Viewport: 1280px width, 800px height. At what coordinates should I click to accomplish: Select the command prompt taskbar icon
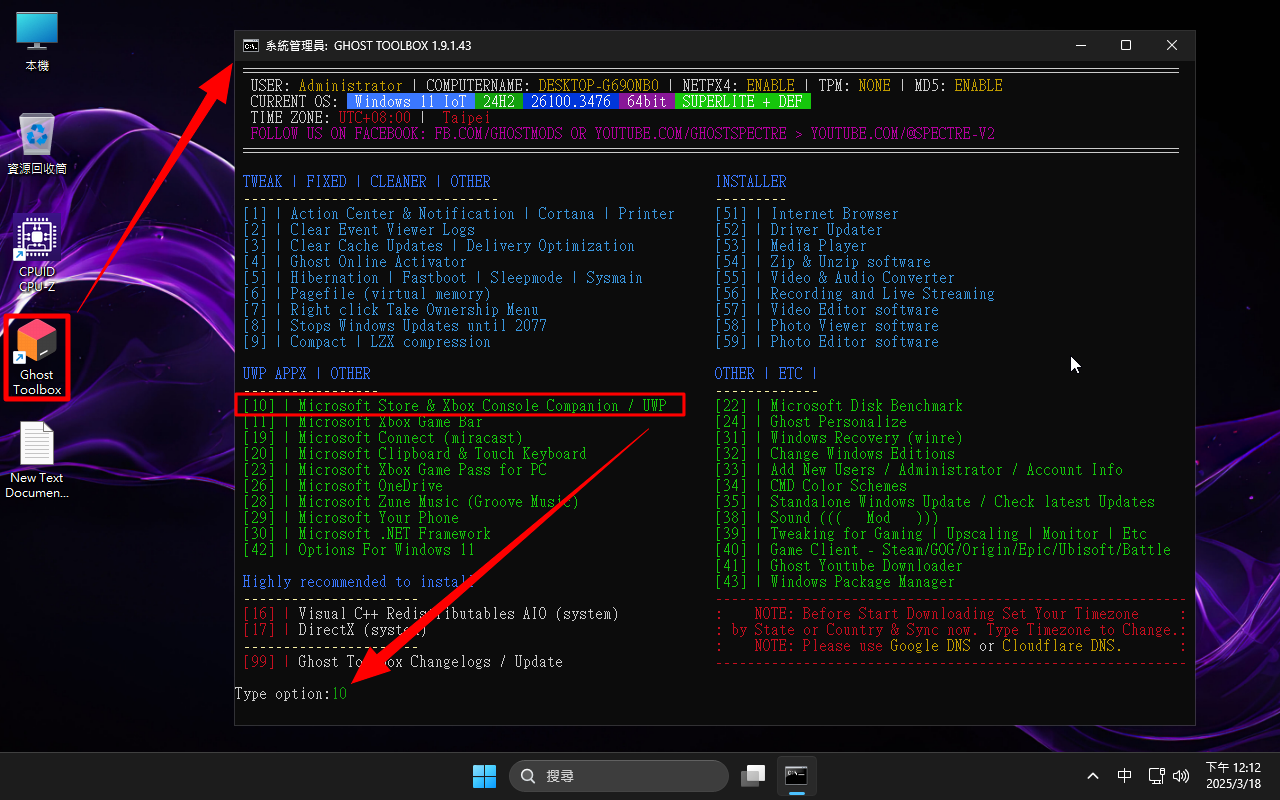796,776
